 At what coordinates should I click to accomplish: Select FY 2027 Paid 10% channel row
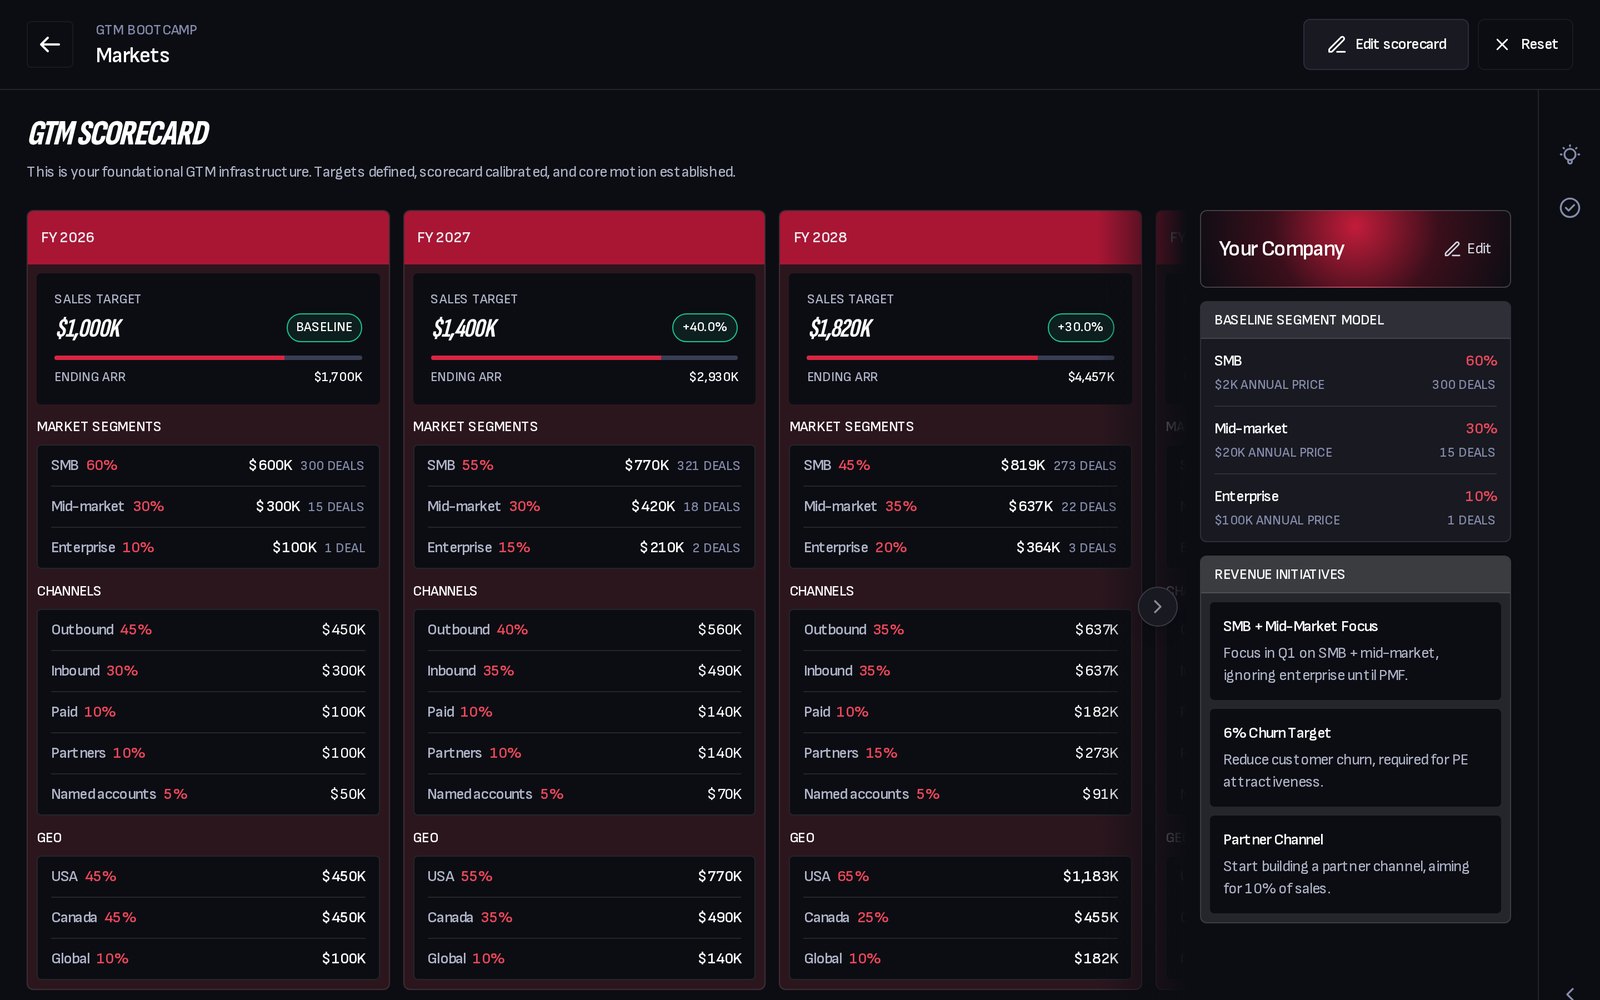pyautogui.click(x=584, y=712)
